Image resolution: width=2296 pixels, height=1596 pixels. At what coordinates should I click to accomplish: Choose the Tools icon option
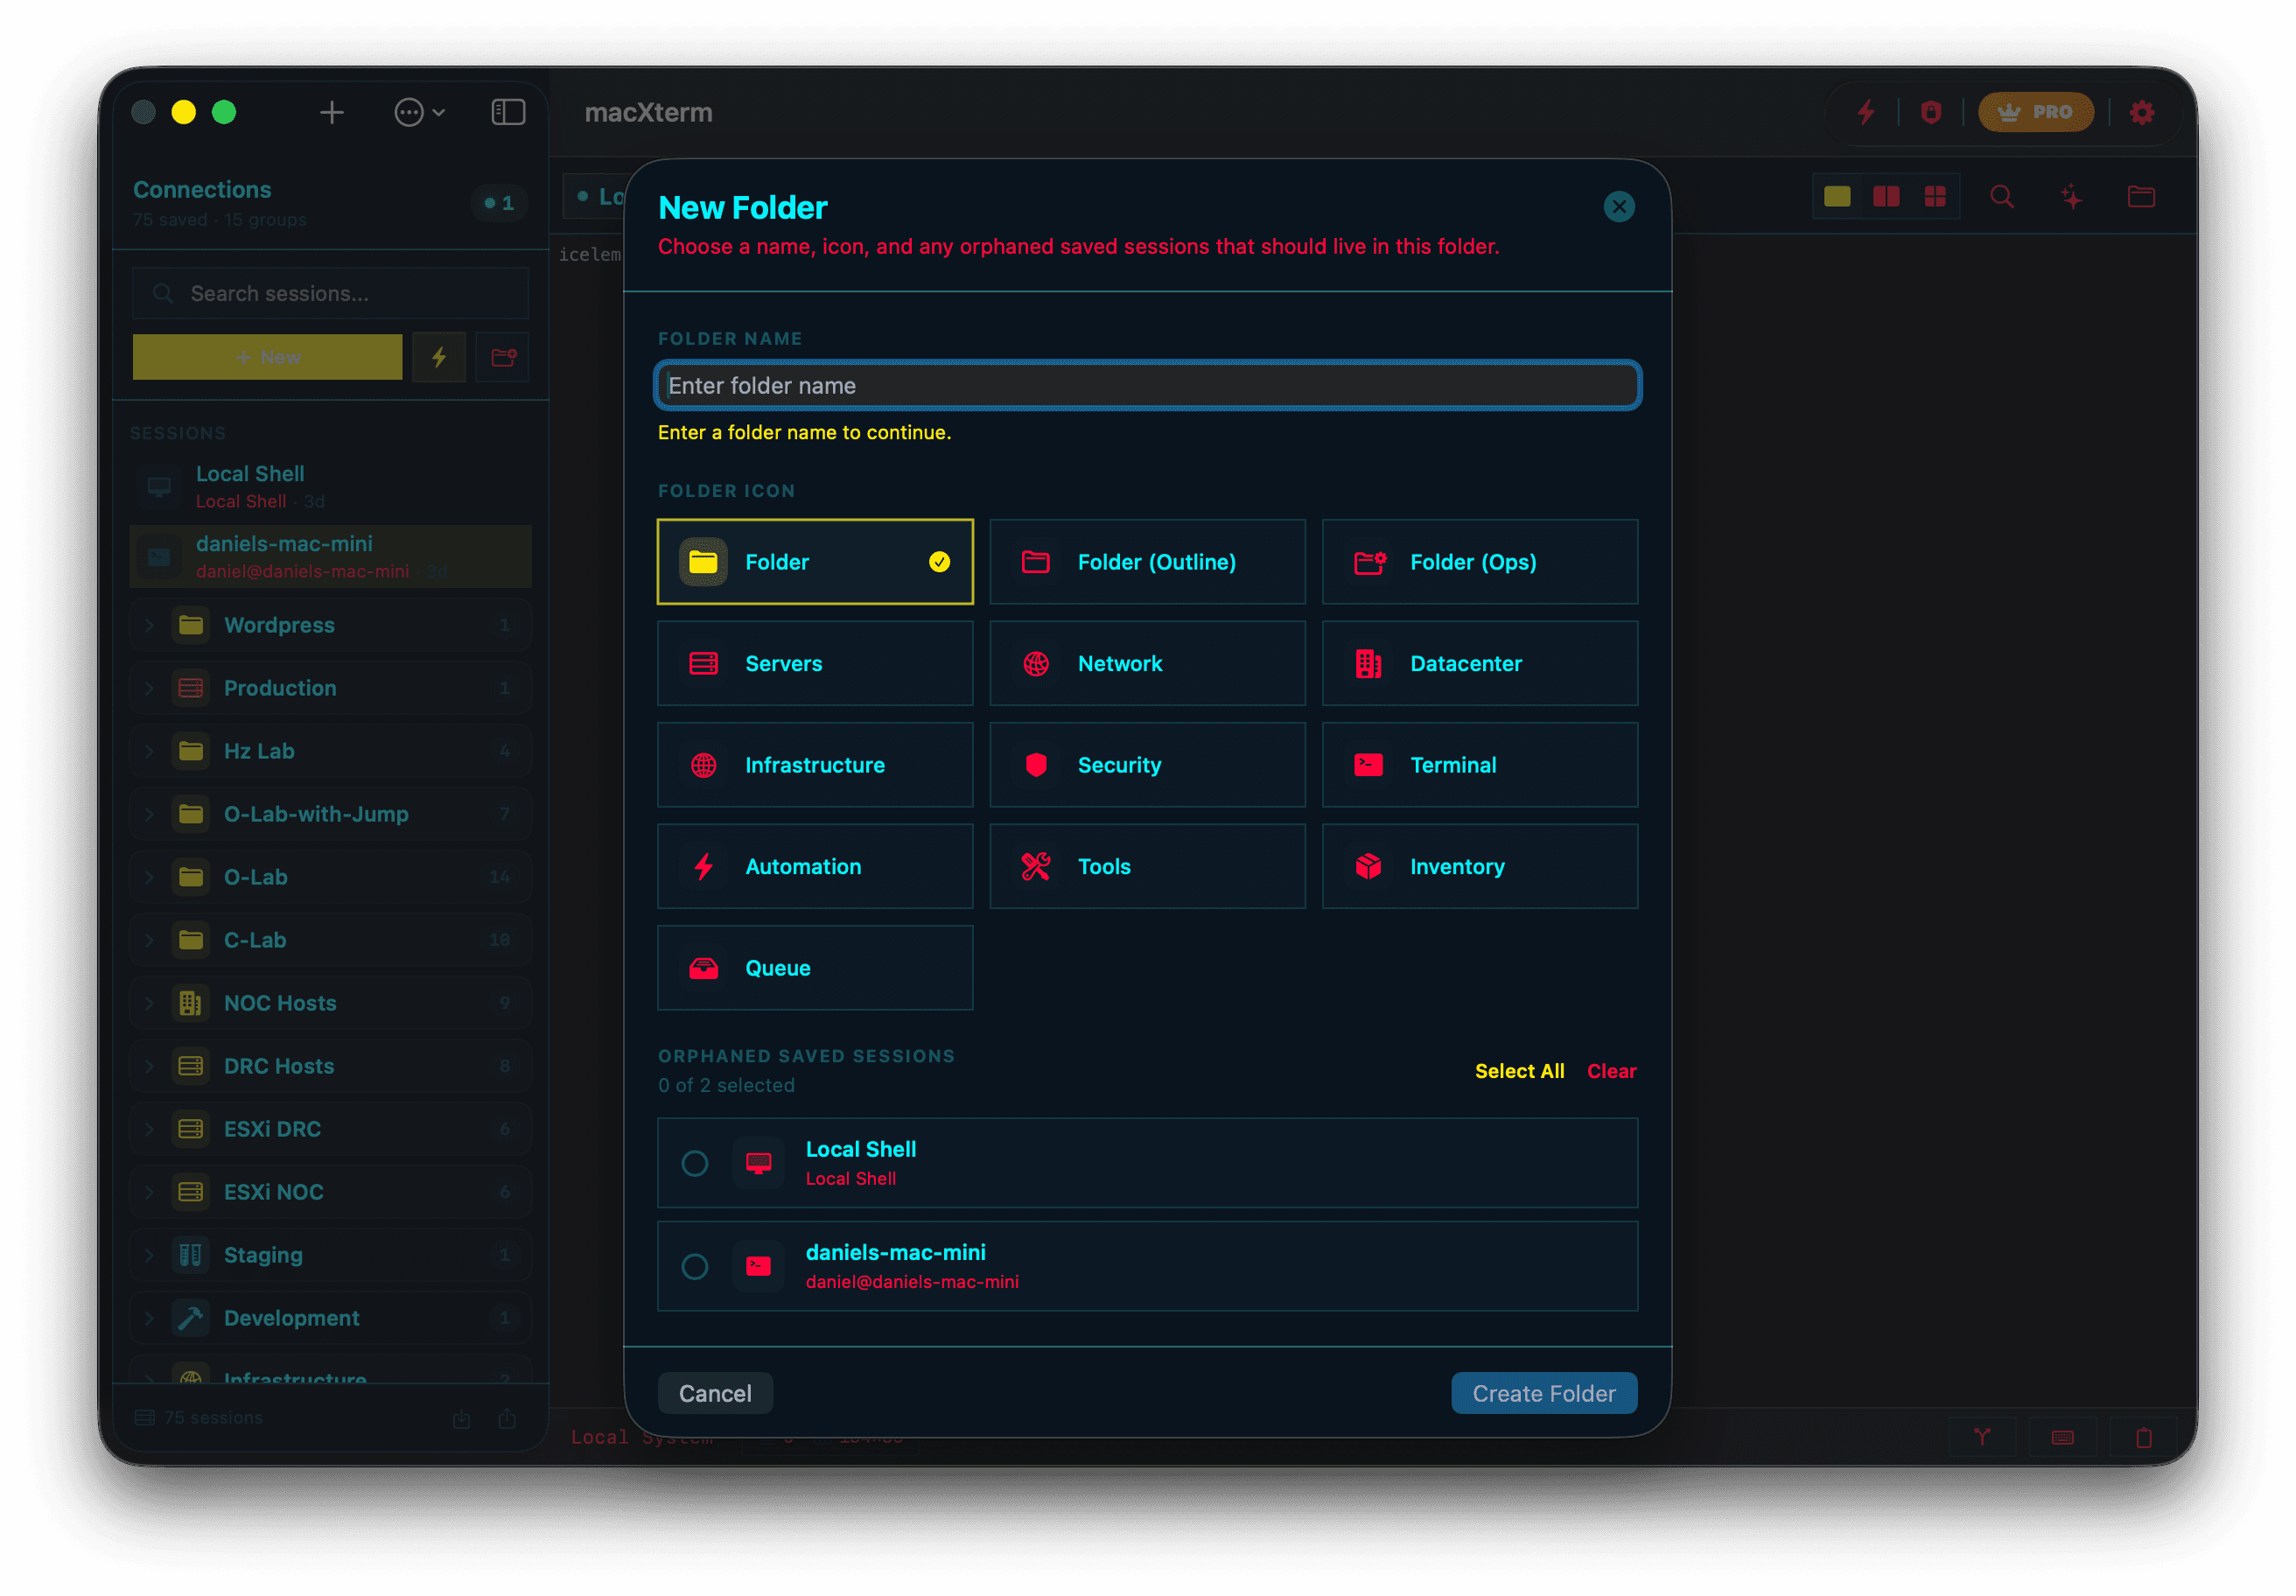click(x=1147, y=866)
